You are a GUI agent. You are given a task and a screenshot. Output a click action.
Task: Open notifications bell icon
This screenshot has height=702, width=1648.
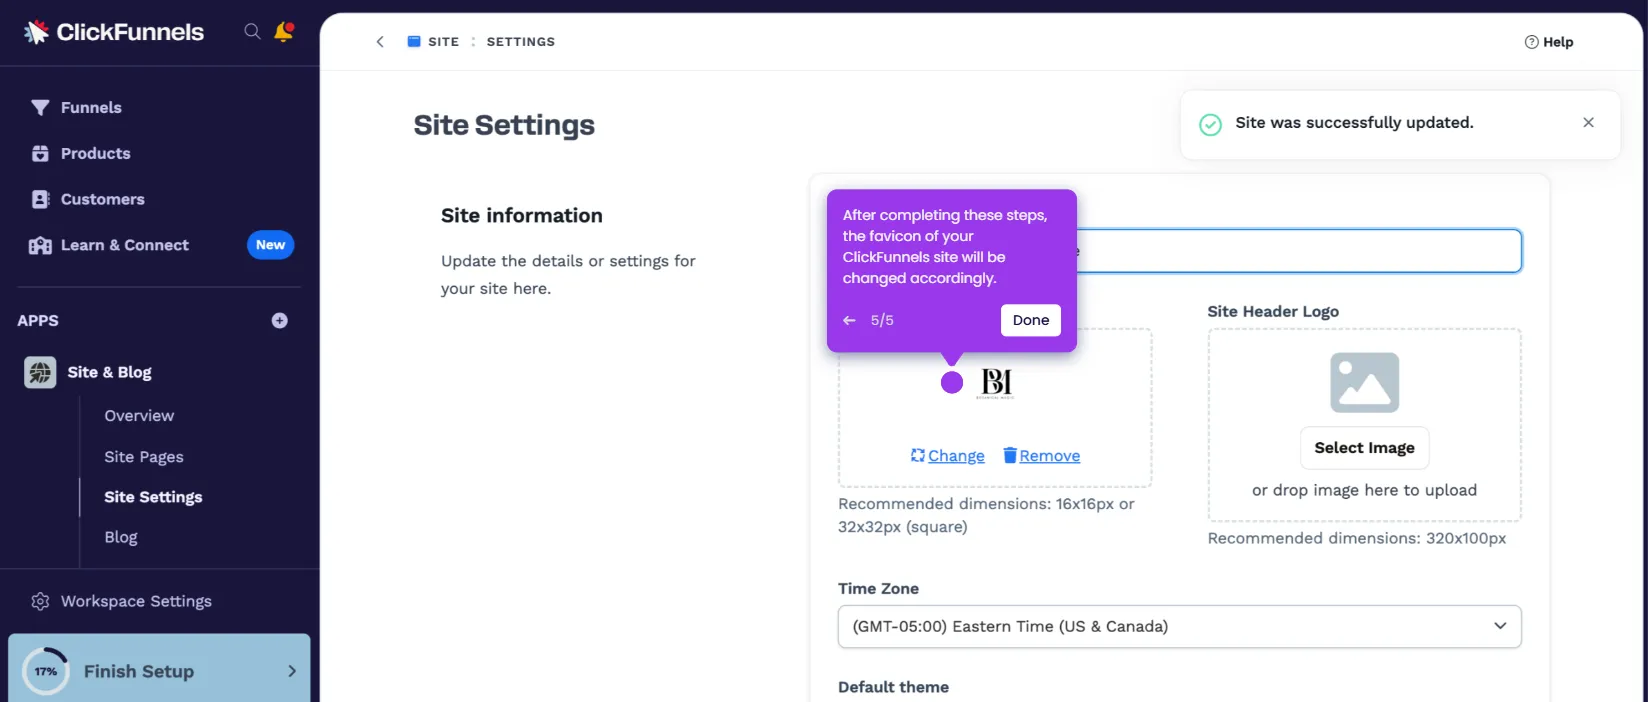coord(284,32)
